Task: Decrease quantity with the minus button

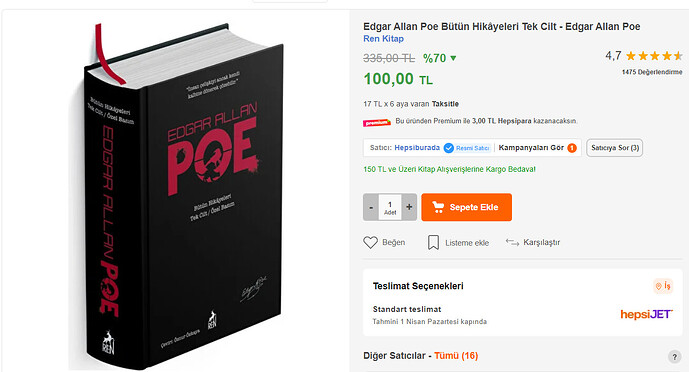Action: pyautogui.click(x=371, y=207)
